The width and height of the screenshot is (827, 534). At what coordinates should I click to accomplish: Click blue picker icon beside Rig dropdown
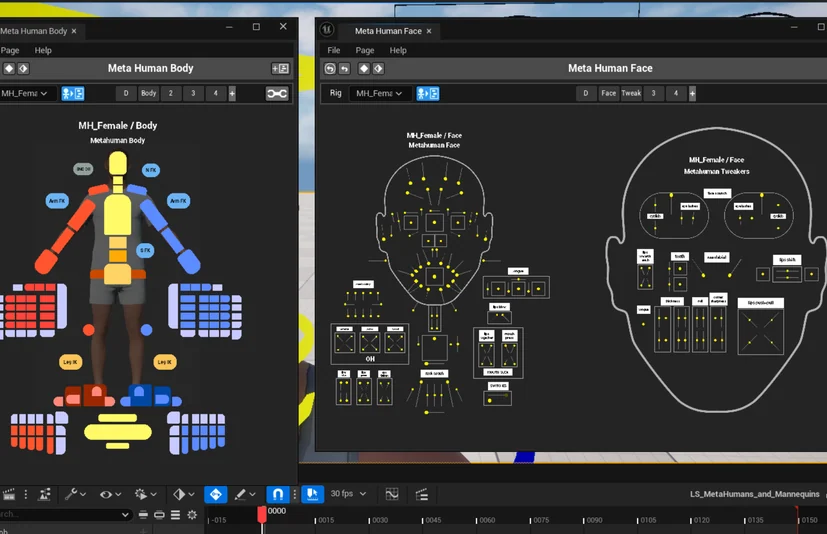[428, 93]
